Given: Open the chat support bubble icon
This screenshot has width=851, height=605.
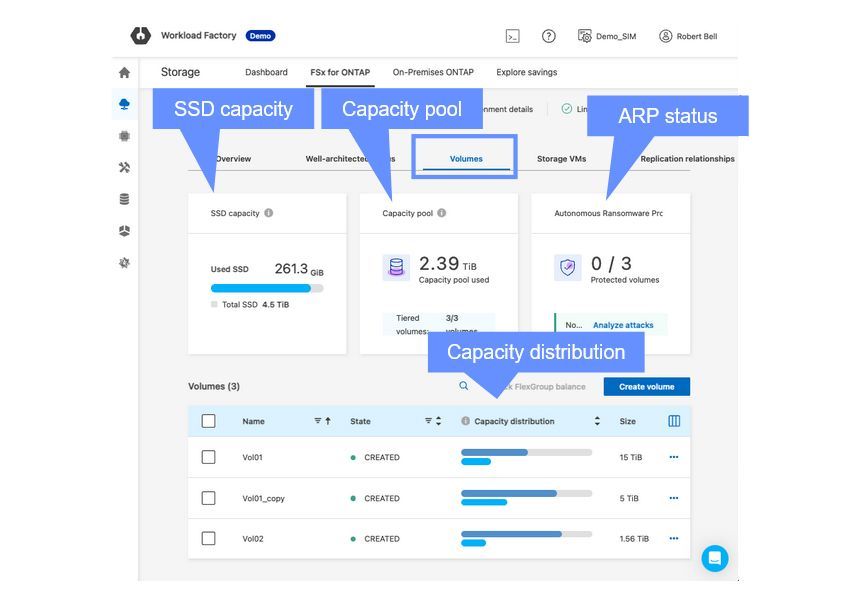Looking at the screenshot, I should click(x=715, y=558).
